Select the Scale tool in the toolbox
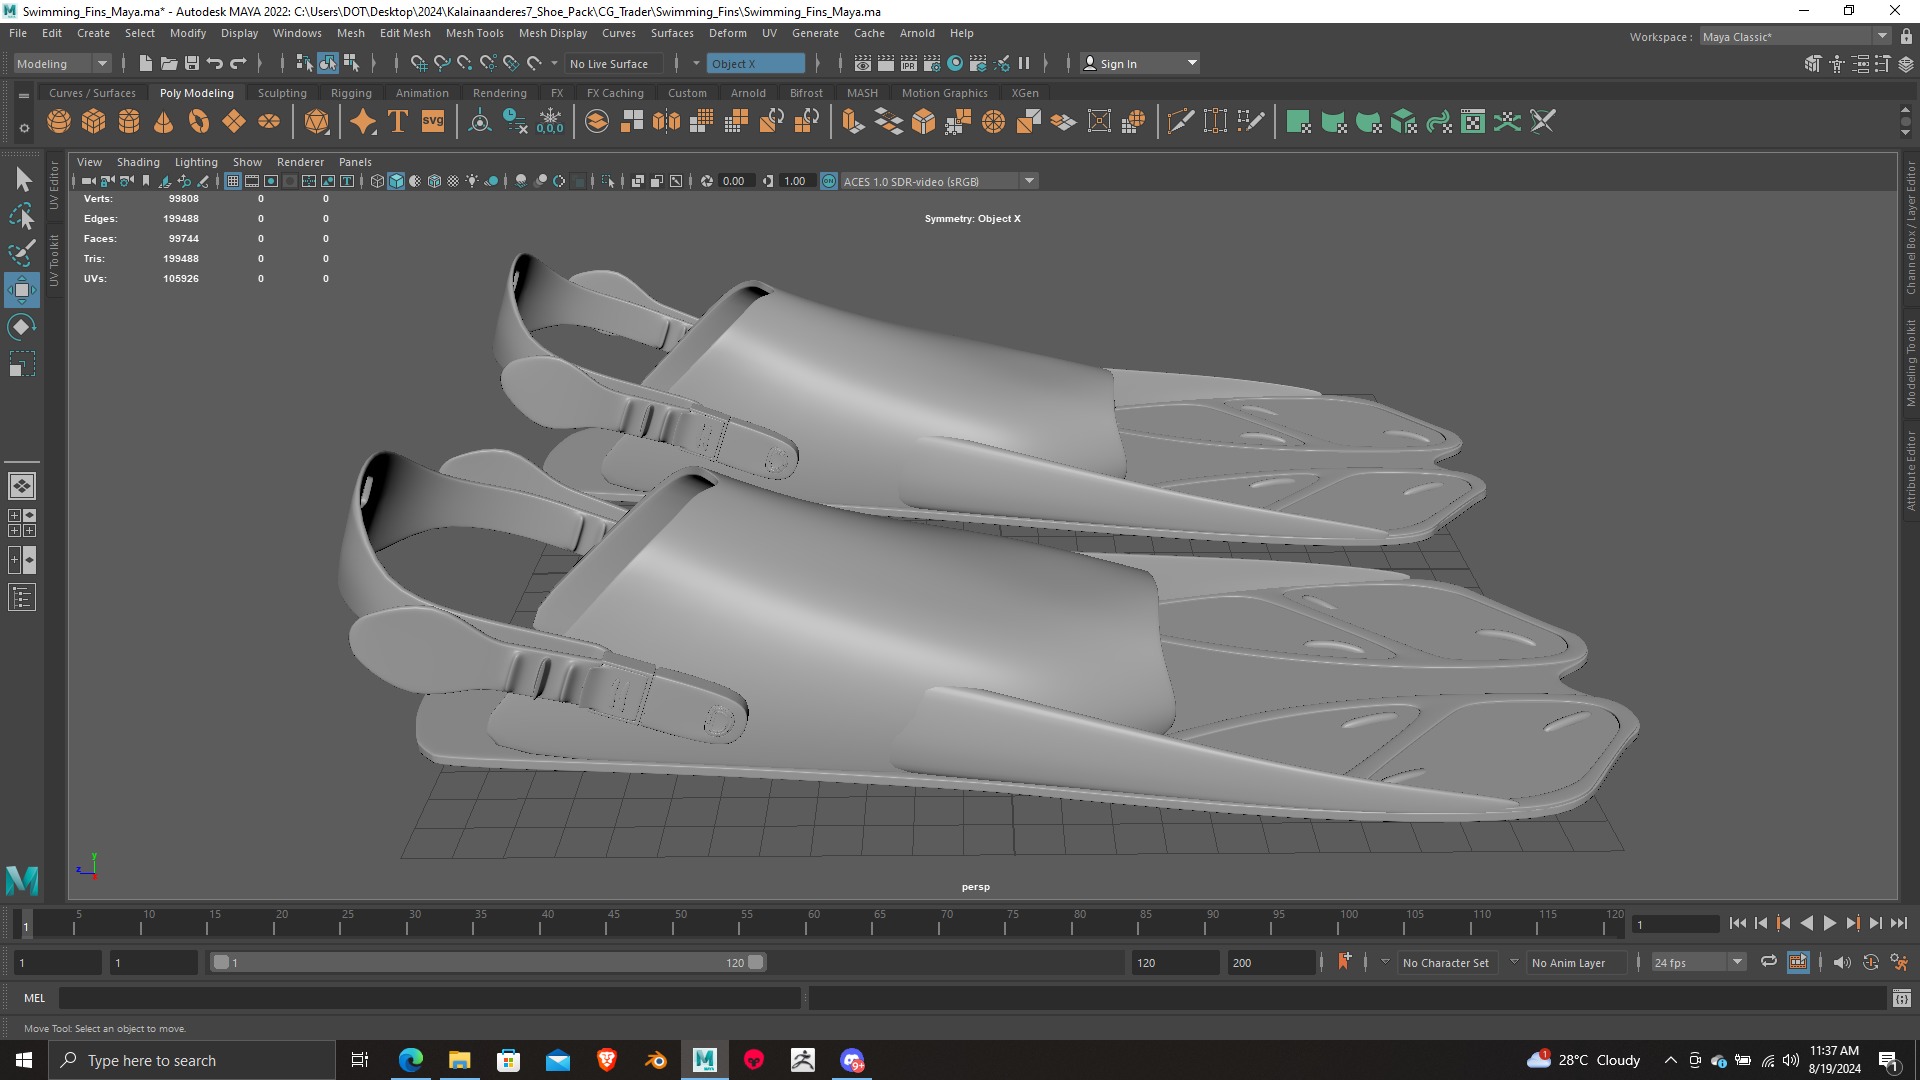The height and width of the screenshot is (1080, 1920). [x=22, y=364]
